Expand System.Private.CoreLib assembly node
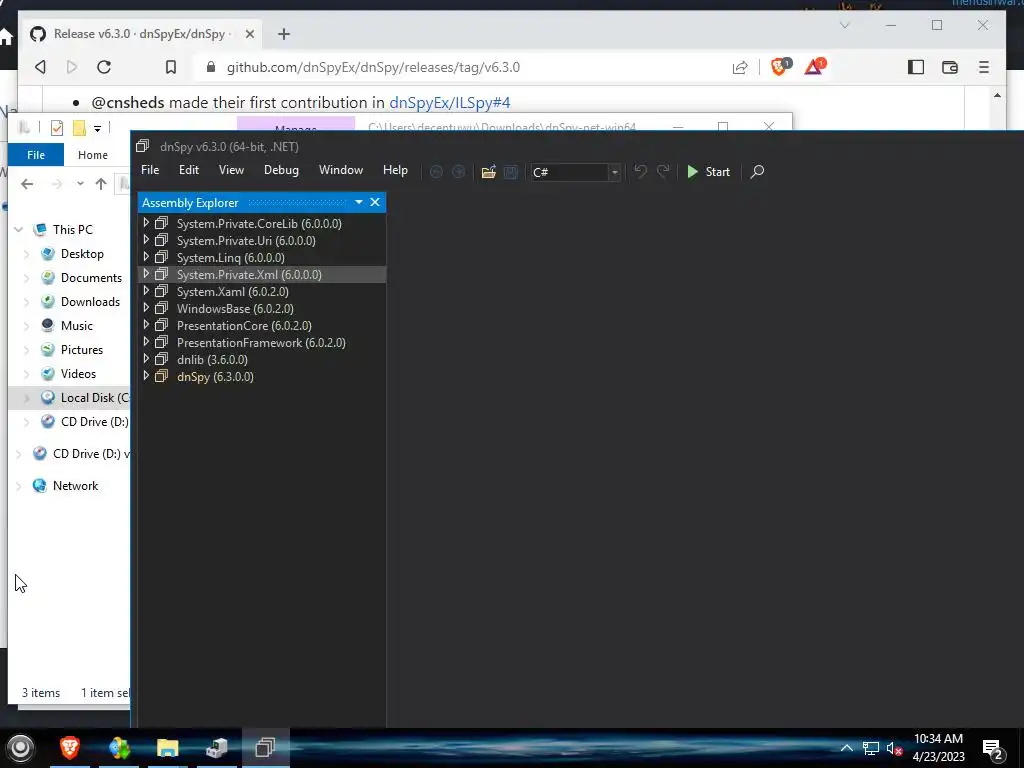Image resolution: width=1024 pixels, height=768 pixels. point(146,223)
